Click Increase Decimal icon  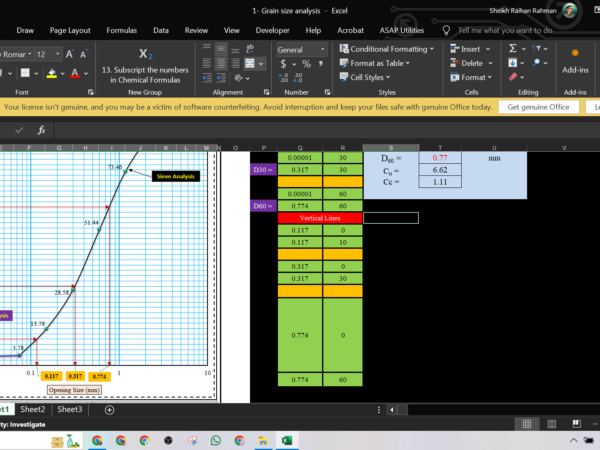tap(284, 78)
